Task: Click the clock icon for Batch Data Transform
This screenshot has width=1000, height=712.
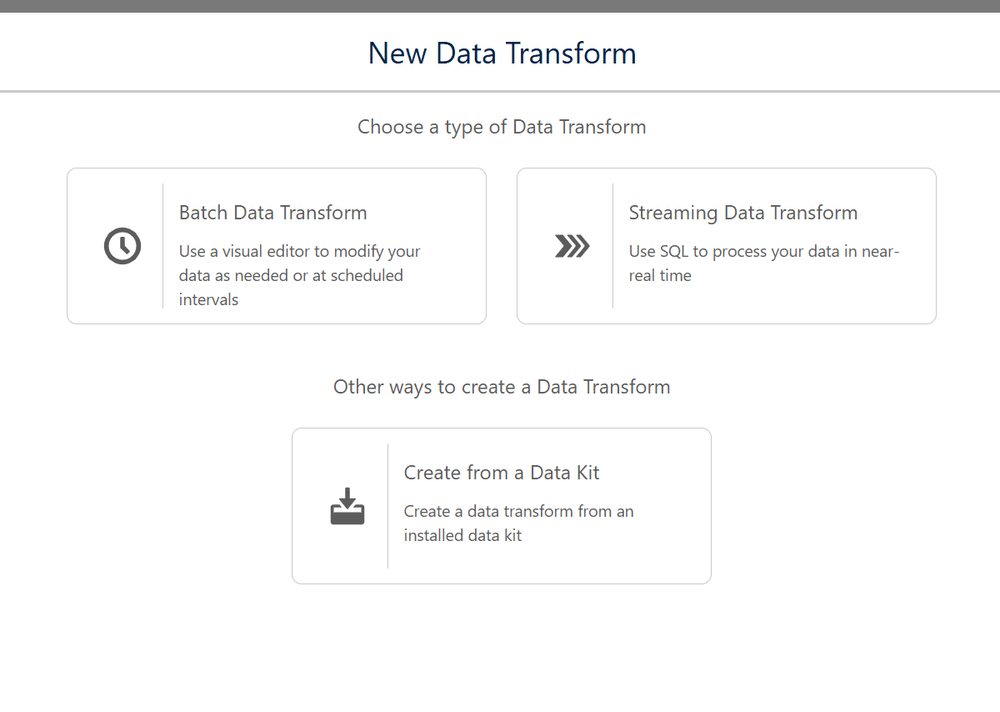Action: (122, 246)
